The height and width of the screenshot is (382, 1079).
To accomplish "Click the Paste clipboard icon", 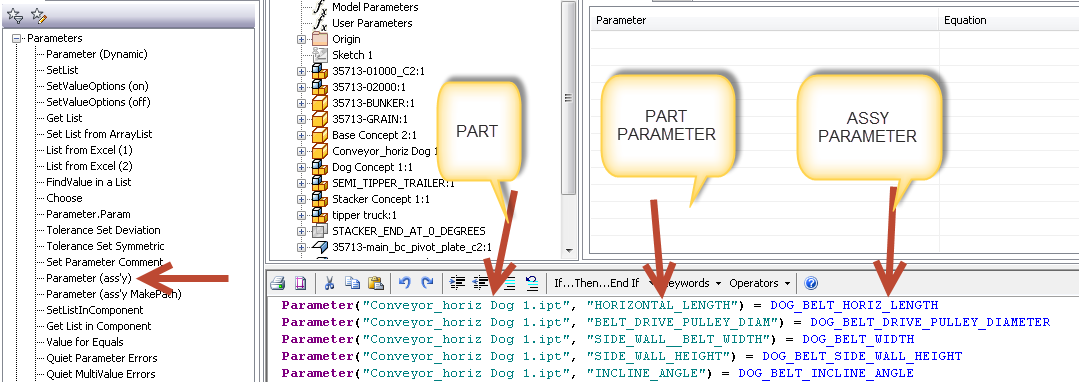I will point(375,283).
